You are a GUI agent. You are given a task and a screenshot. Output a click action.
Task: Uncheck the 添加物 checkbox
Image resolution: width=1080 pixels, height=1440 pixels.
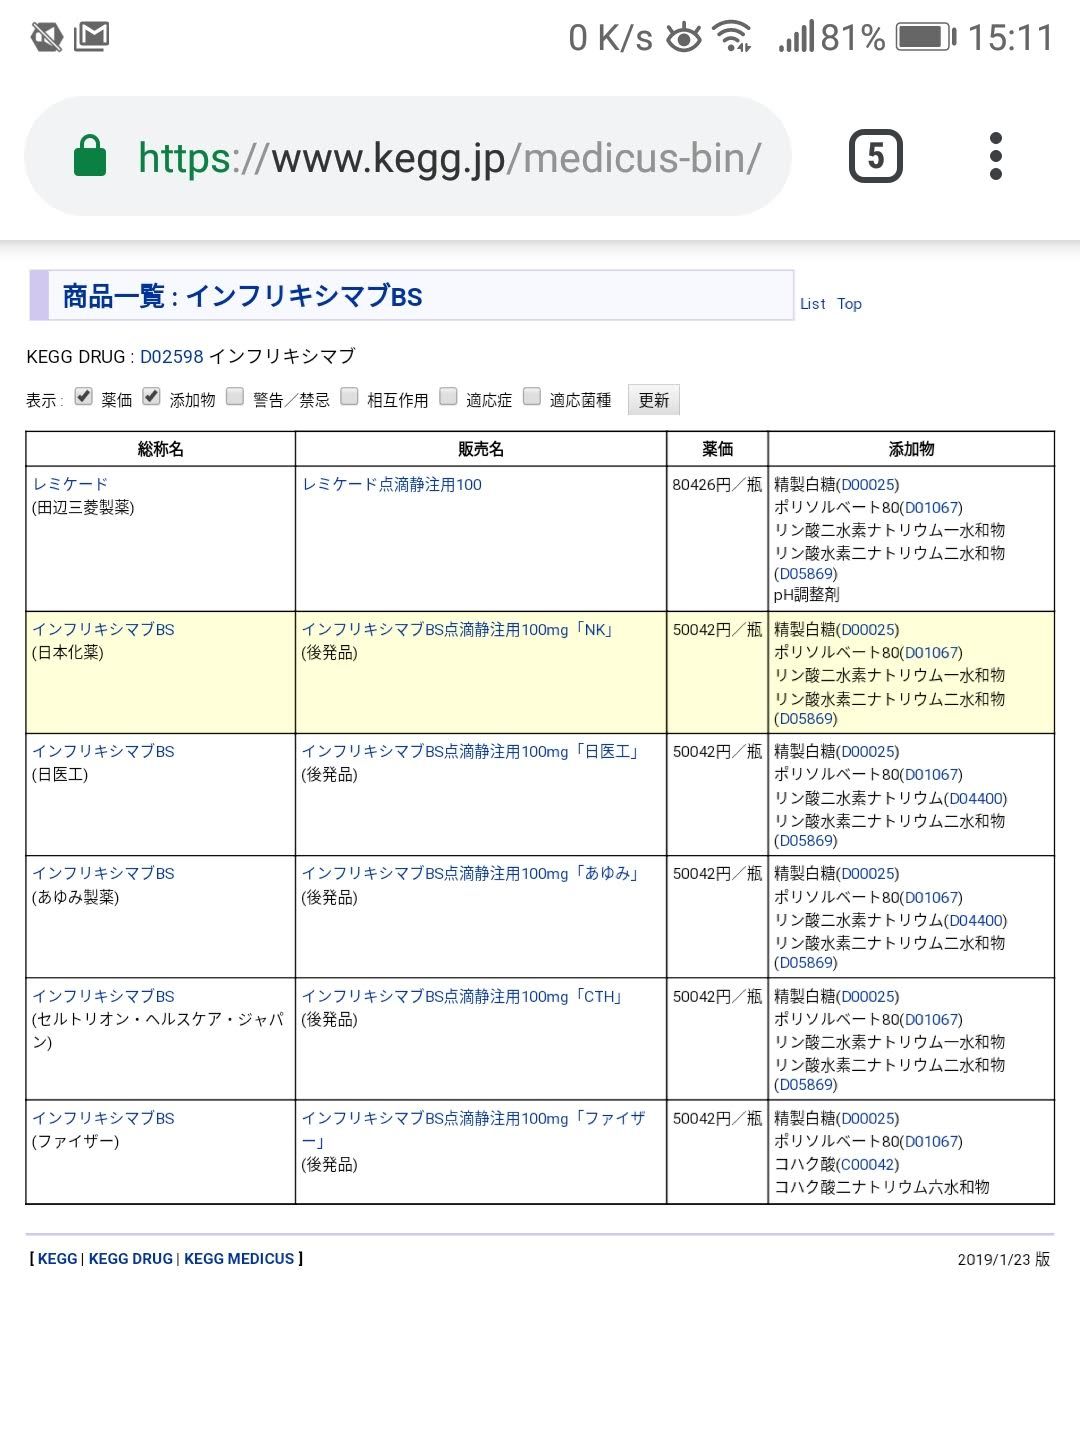point(151,397)
